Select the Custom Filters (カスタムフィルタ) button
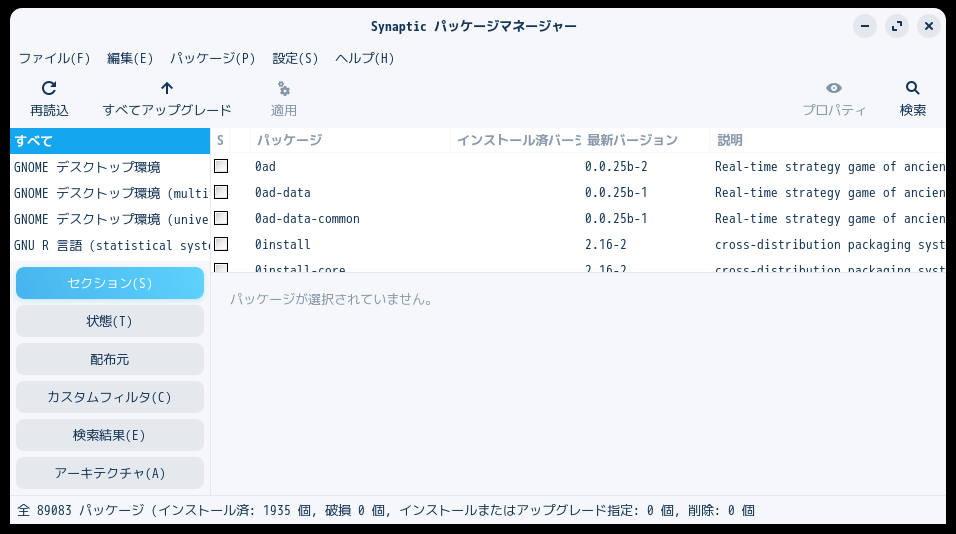 [x=110, y=397]
